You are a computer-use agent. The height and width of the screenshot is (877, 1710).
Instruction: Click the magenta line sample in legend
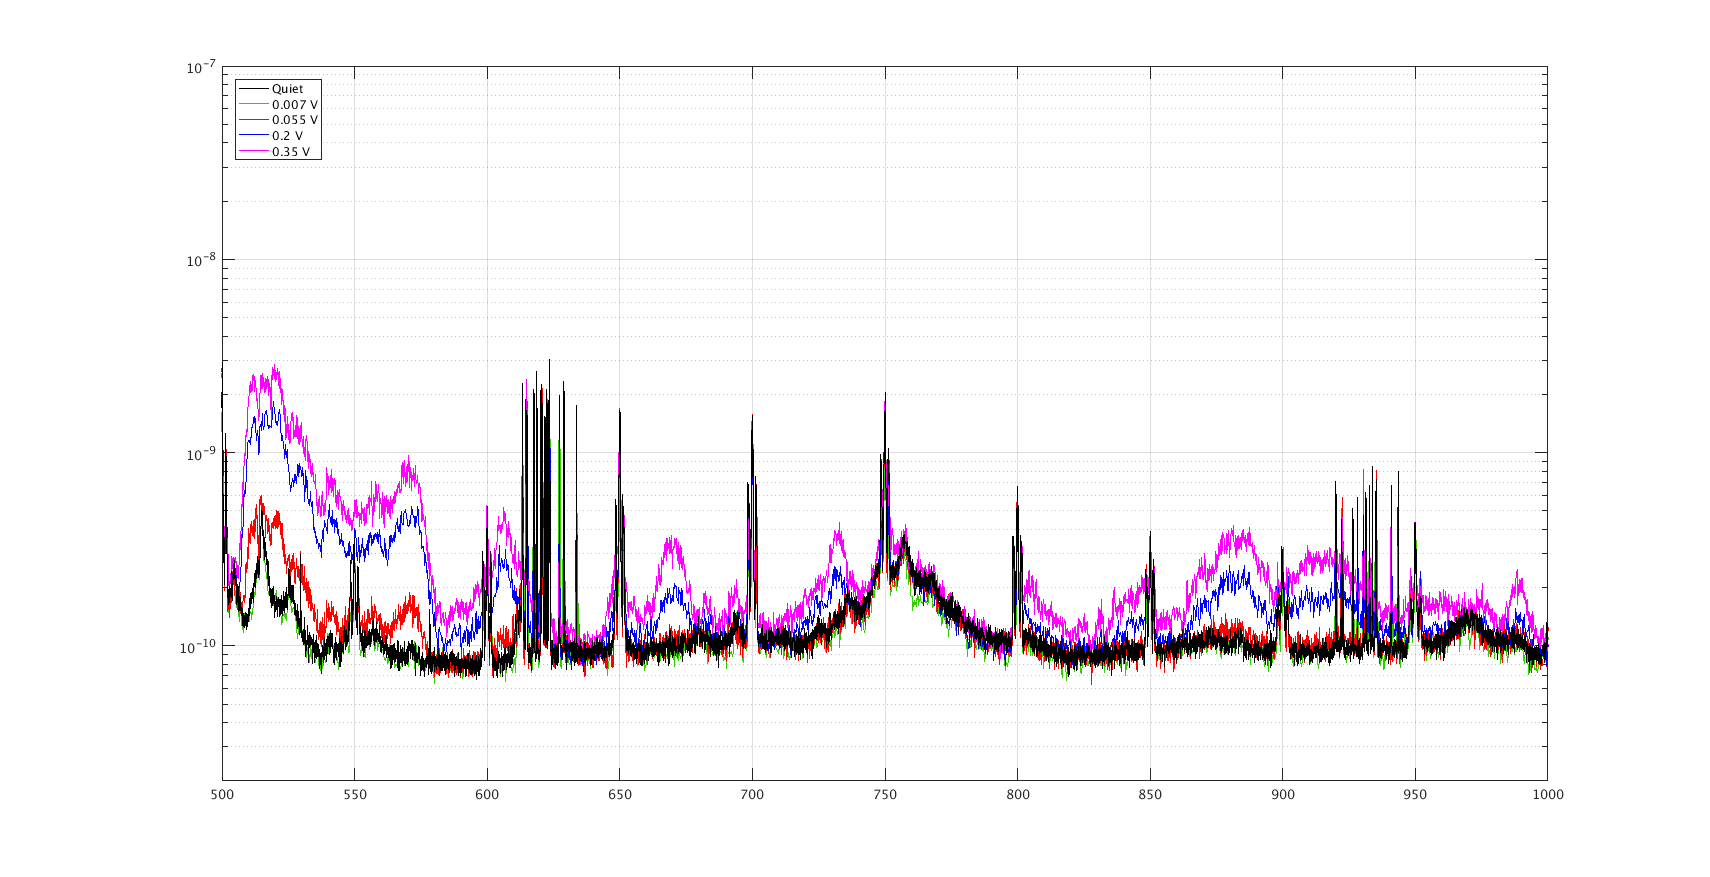click(x=254, y=152)
